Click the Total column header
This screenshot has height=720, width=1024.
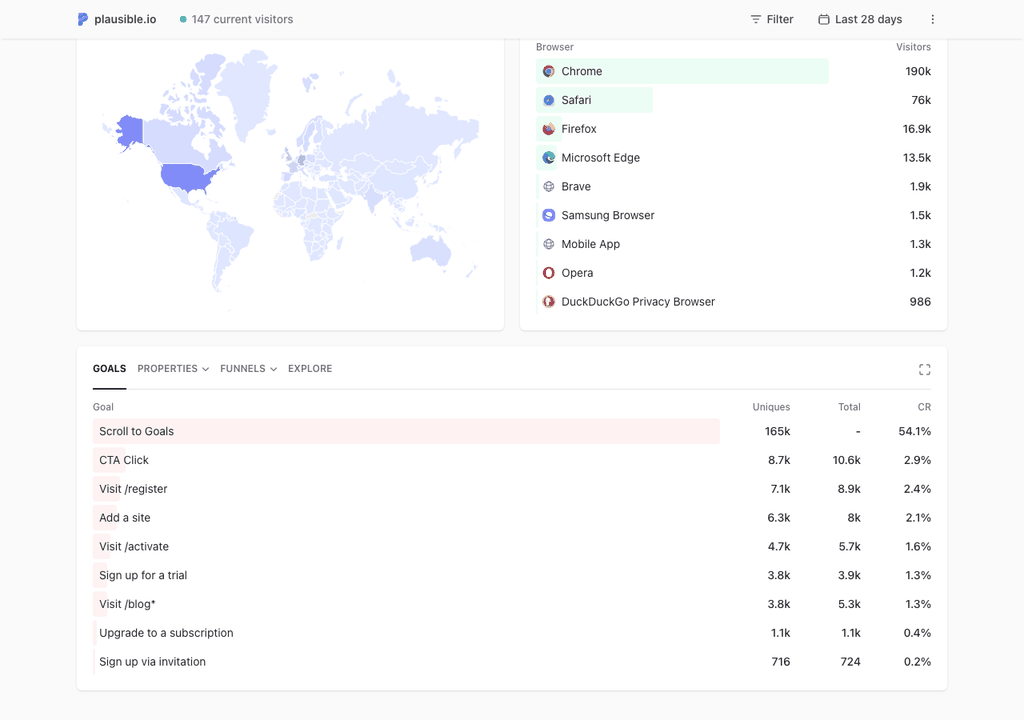(849, 406)
